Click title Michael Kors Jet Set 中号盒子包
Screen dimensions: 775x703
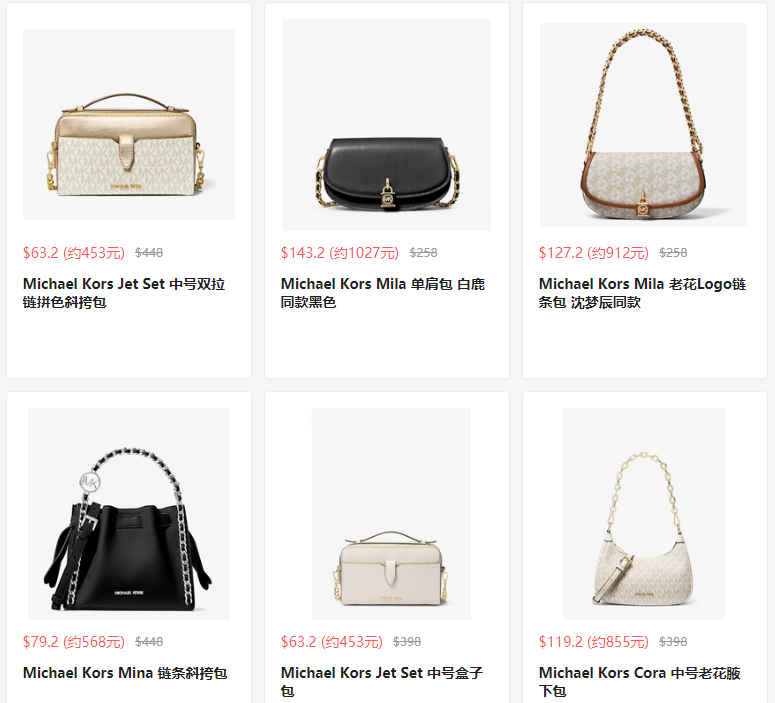click(382, 682)
